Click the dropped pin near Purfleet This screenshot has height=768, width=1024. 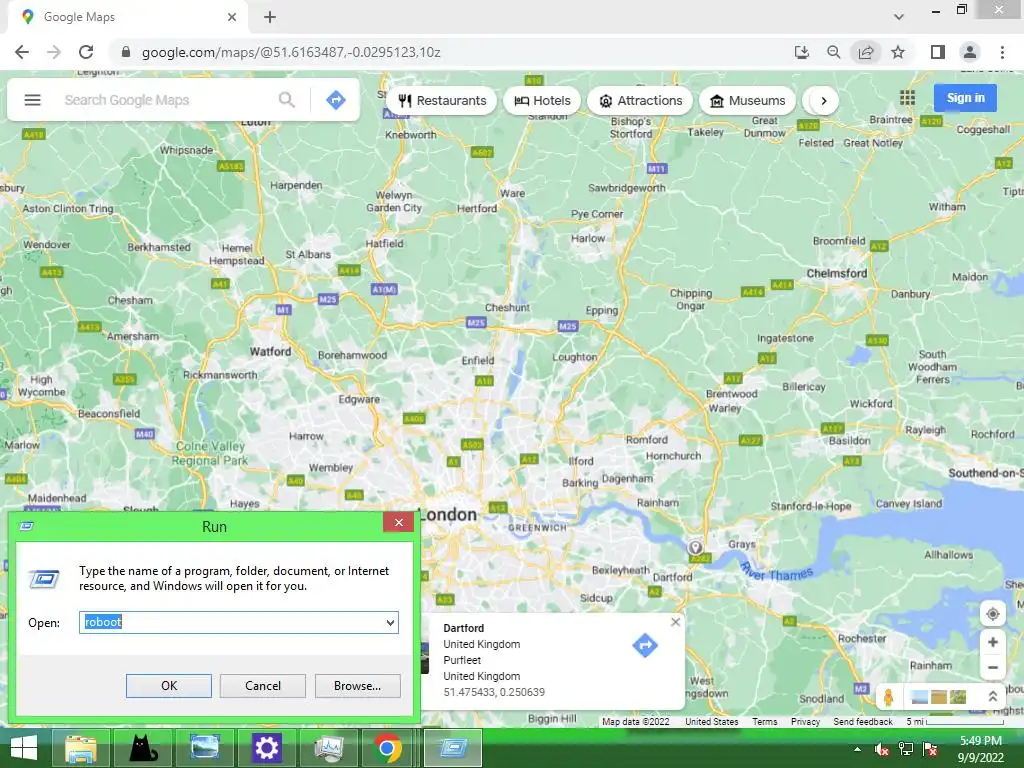[696, 547]
